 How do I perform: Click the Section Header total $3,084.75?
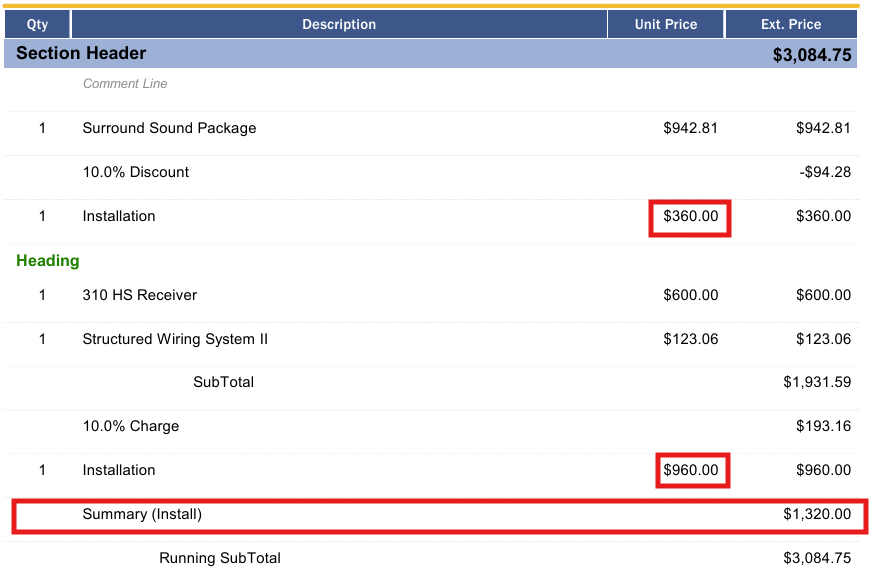[x=812, y=55]
